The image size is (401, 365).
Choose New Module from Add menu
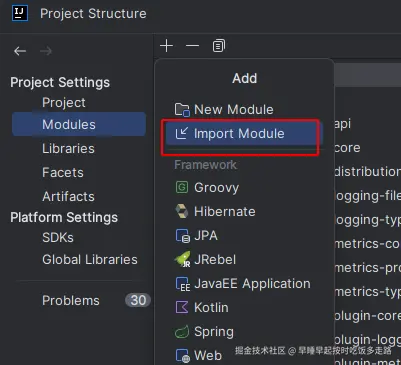[x=244, y=109]
